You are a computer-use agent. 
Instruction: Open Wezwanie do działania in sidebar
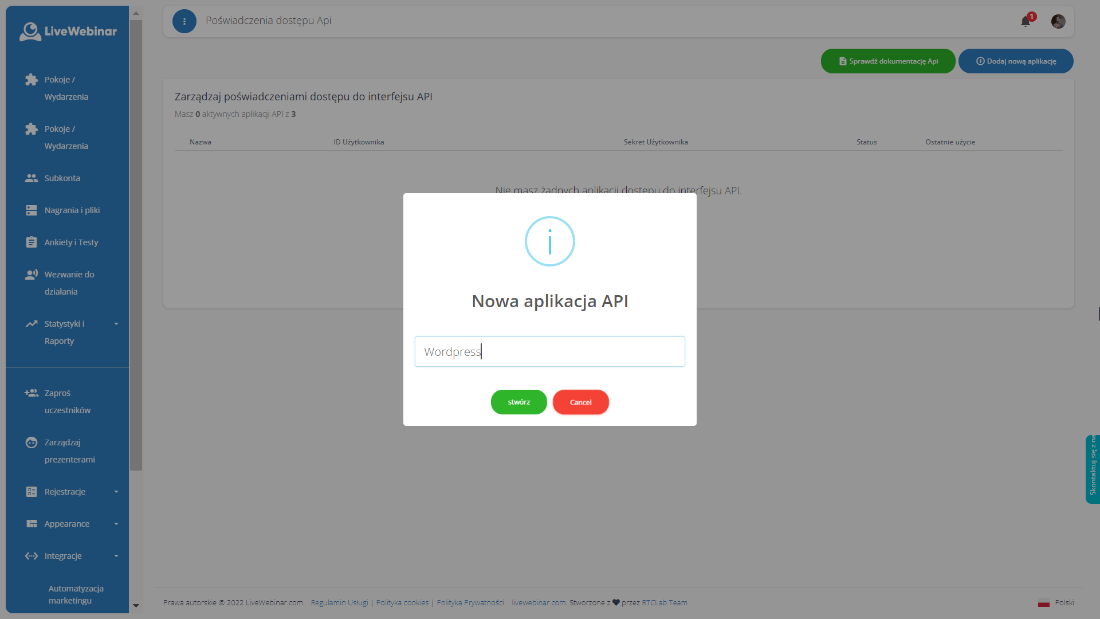(x=68, y=283)
